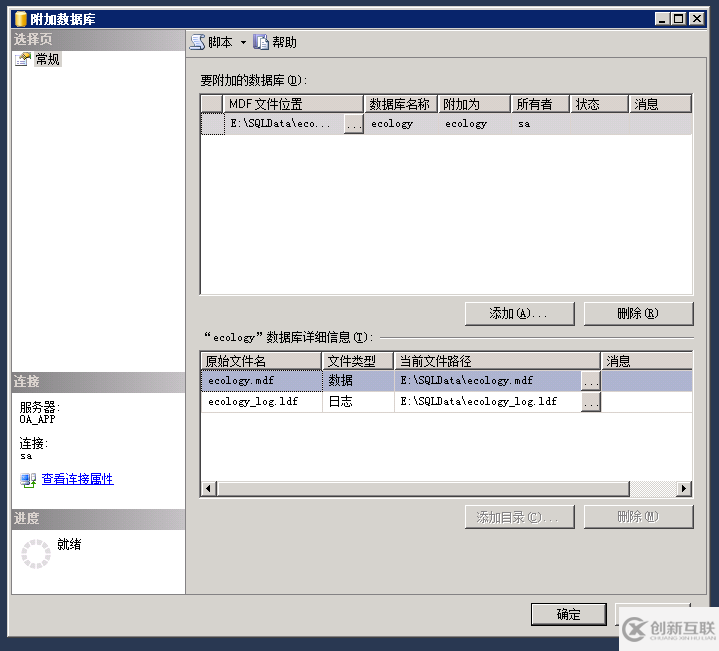
Task: Click the 帮助 toolbar label
Action: [x=284, y=43]
